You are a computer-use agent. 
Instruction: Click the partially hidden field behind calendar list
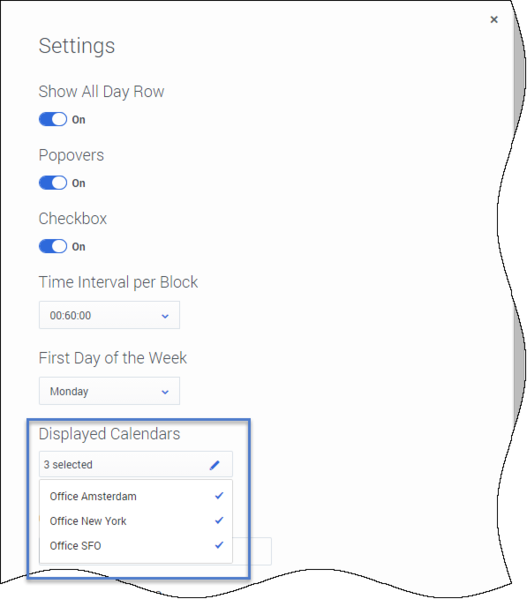point(252,551)
